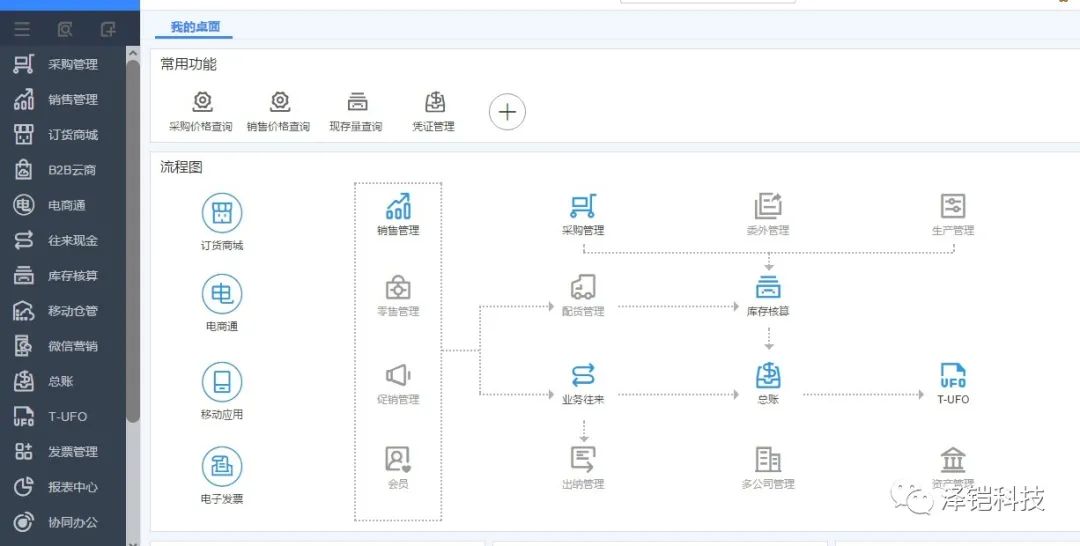The image size is (1080, 546).
Task: Collapse sidebar using hamburger menu icon
Action: tap(22, 29)
